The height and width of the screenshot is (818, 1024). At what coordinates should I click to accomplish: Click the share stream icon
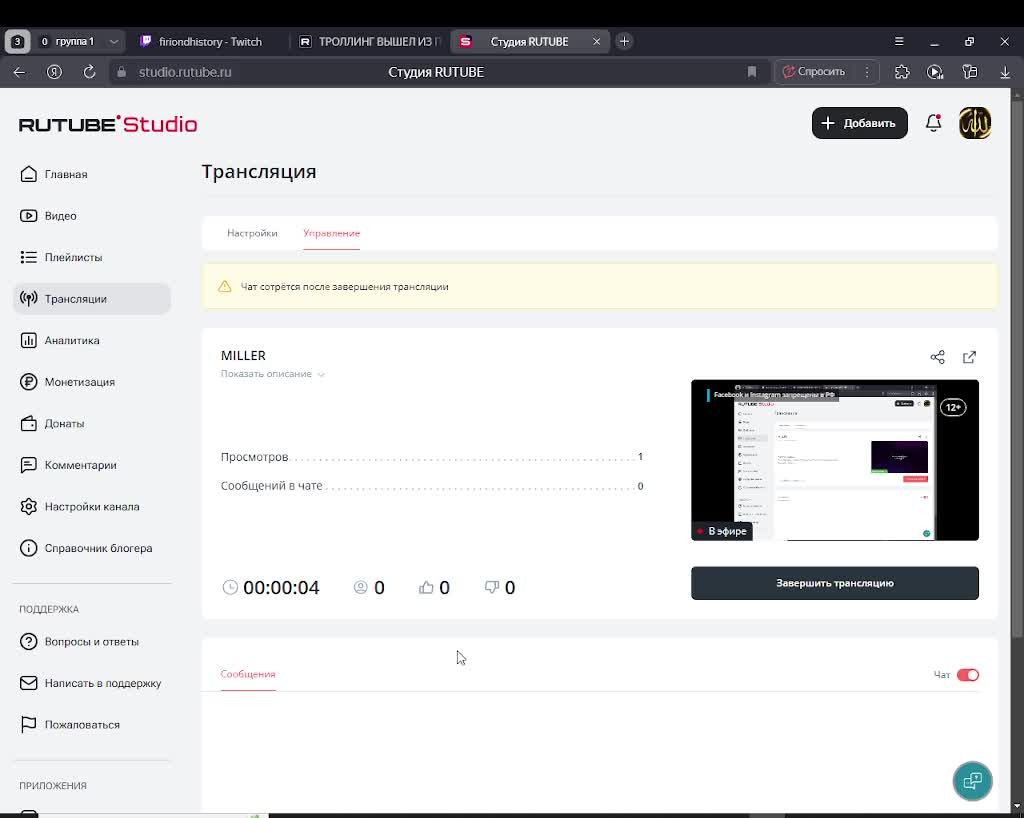click(938, 357)
